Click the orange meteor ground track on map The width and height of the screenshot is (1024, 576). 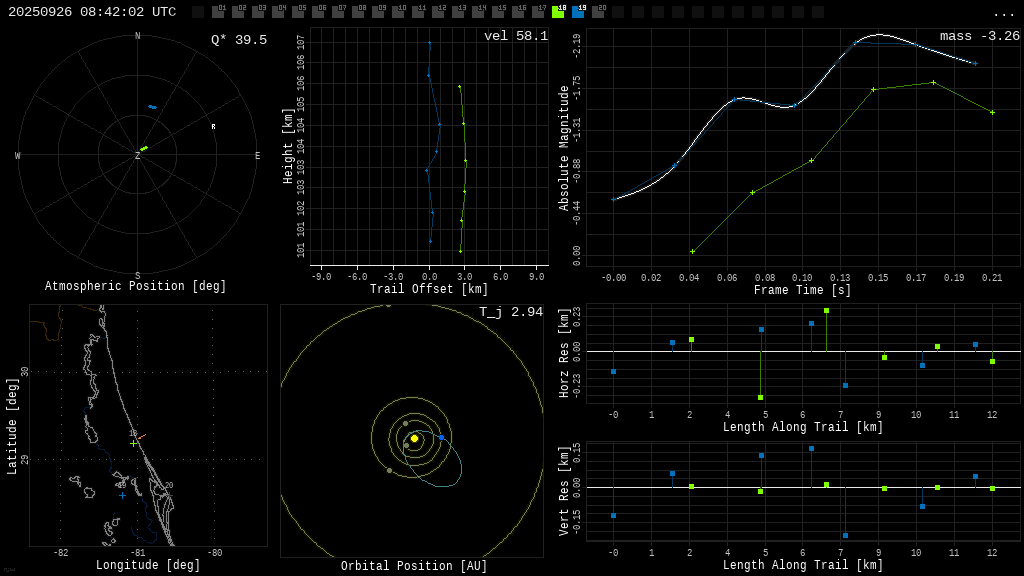(141, 437)
